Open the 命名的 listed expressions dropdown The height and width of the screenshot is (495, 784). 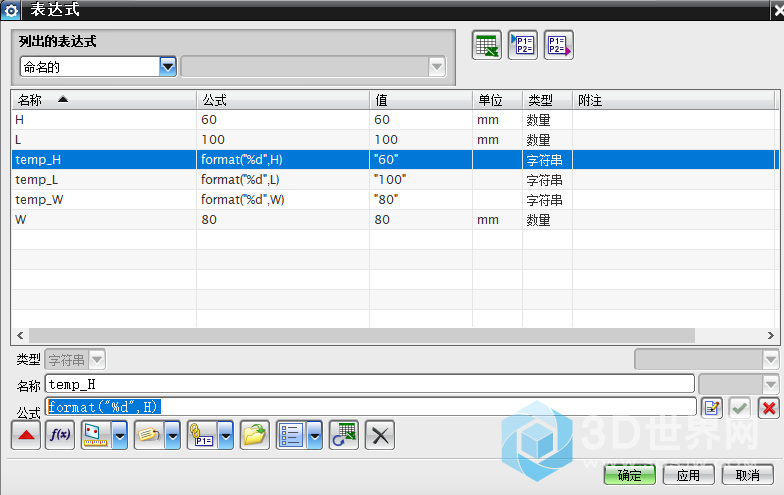(168, 67)
